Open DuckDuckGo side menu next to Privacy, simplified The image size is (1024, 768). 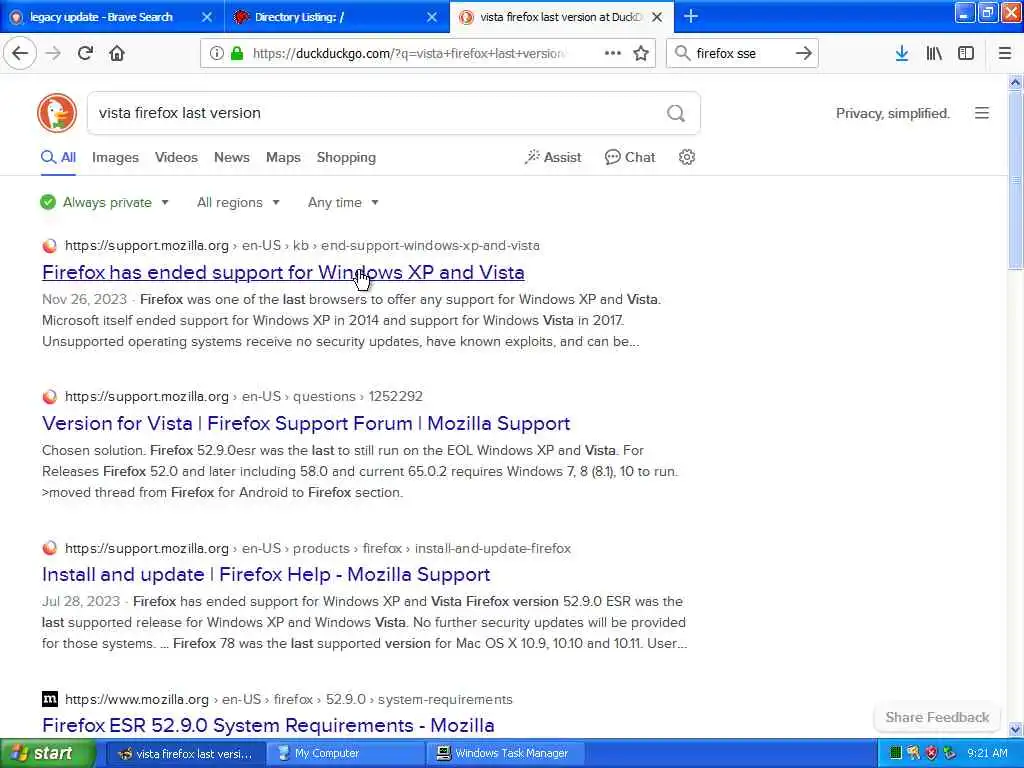(x=982, y=113)
